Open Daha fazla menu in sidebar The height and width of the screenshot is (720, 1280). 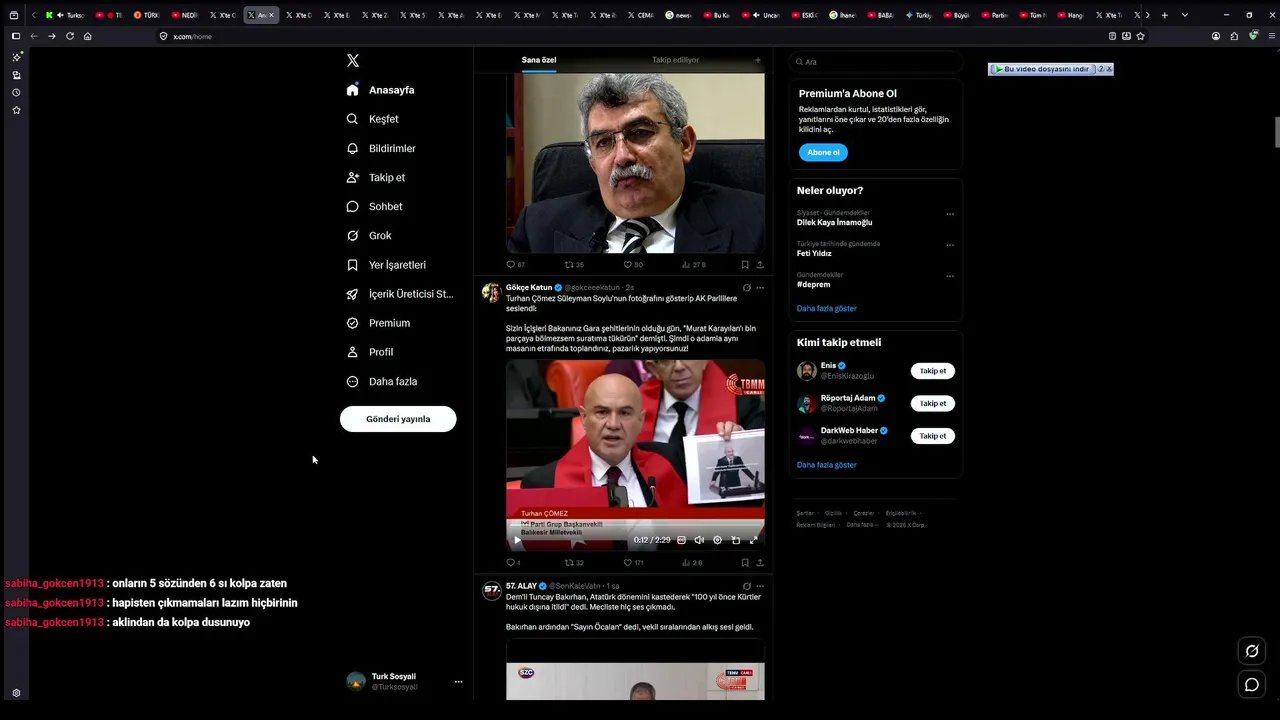point(382,381)
